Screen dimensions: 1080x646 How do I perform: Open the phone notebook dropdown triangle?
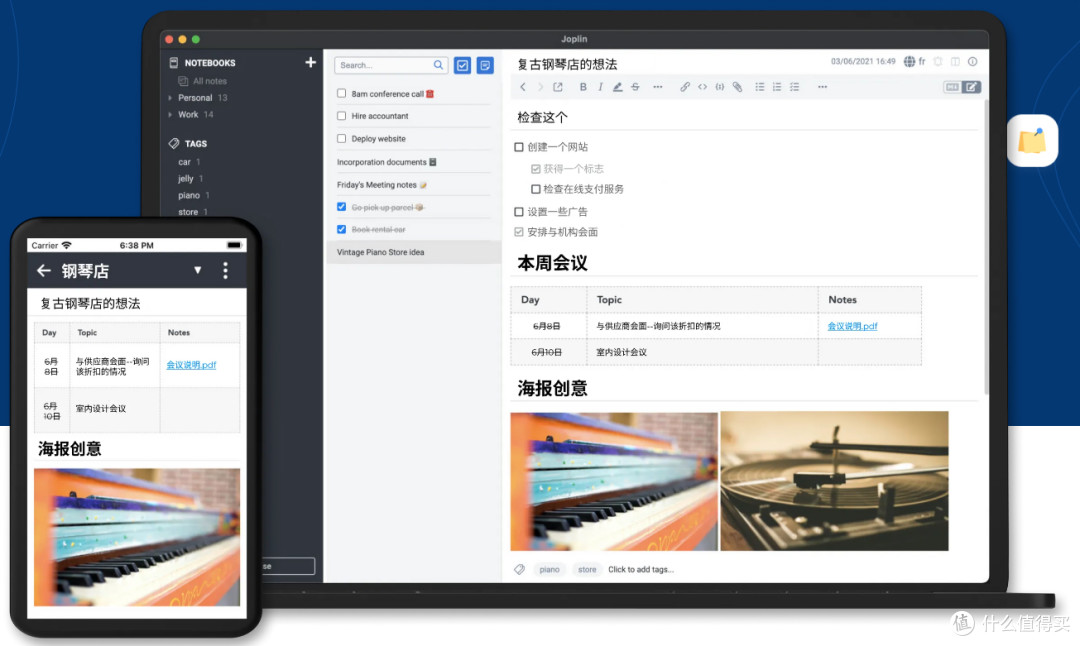click(198, 270)
